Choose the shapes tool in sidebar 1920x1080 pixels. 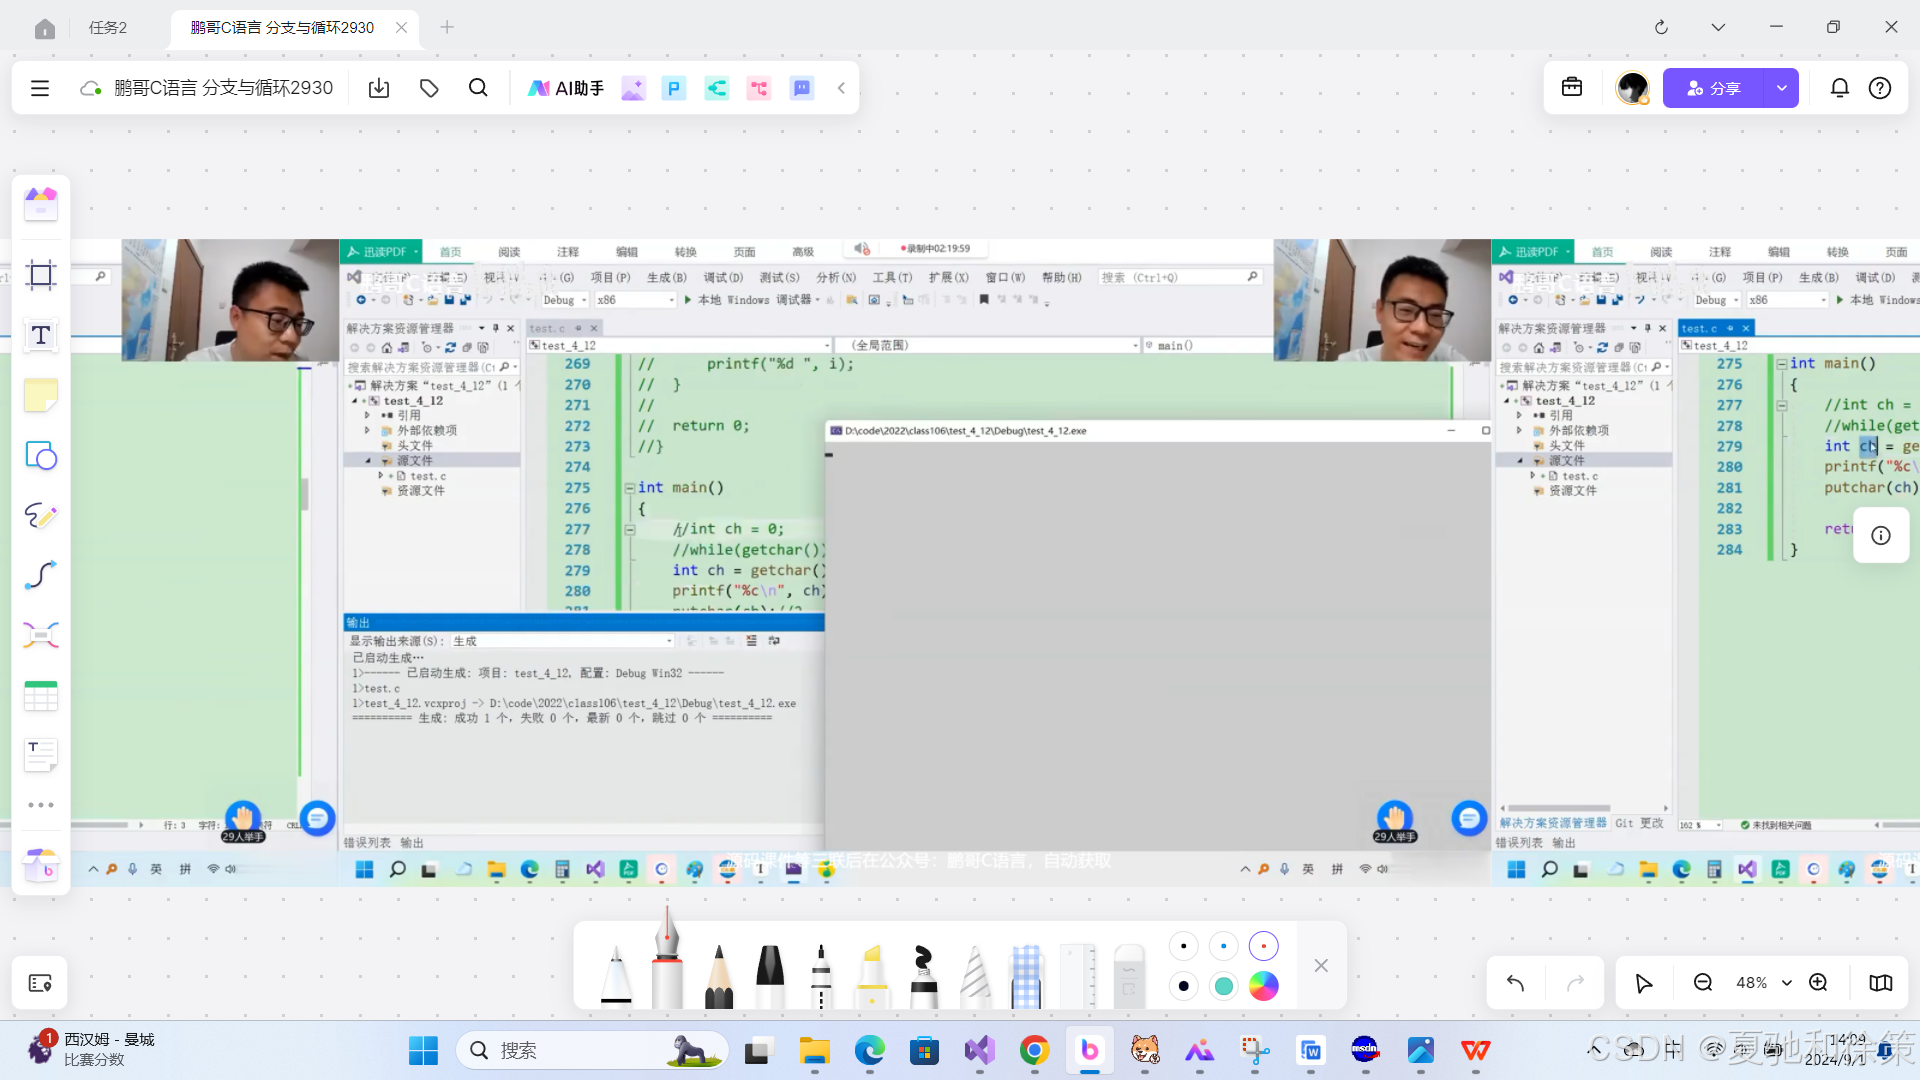[41, 456]
